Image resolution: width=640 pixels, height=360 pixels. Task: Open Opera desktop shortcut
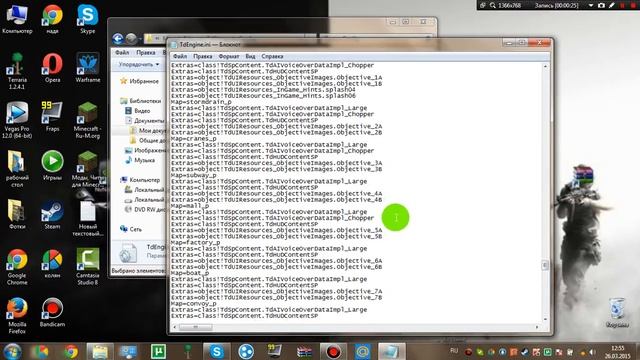pyautogui.click(x=52, y=68)
